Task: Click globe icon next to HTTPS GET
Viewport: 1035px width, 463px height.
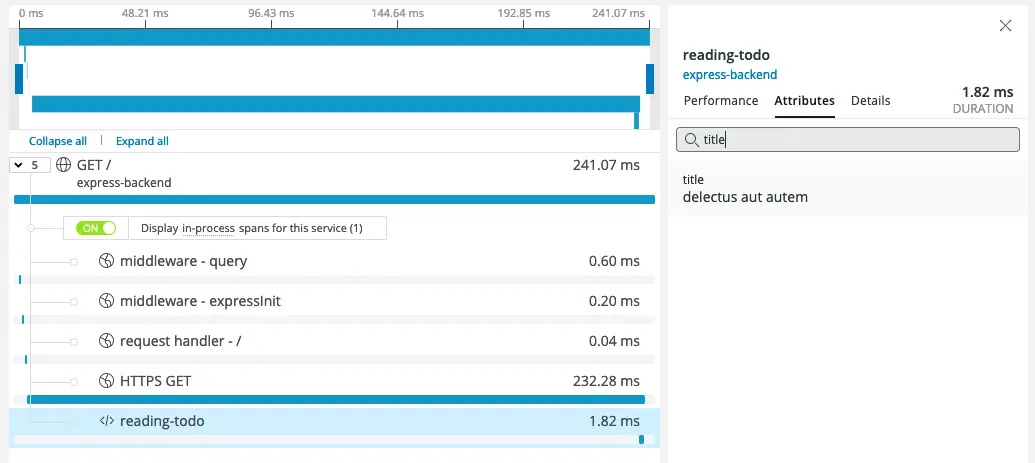Action: coord(107,381)
